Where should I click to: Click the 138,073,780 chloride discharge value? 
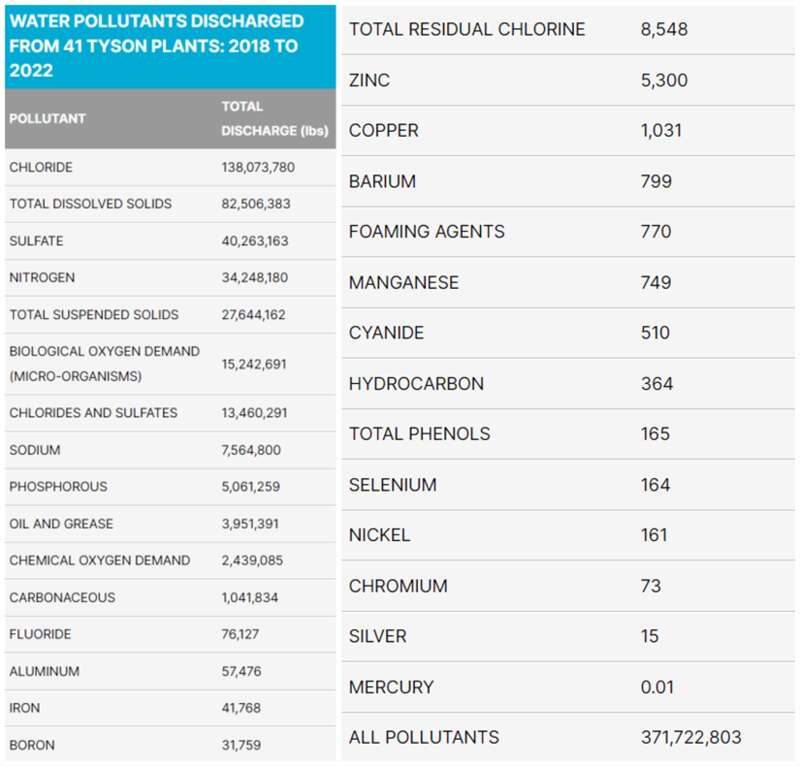[258, 167]
